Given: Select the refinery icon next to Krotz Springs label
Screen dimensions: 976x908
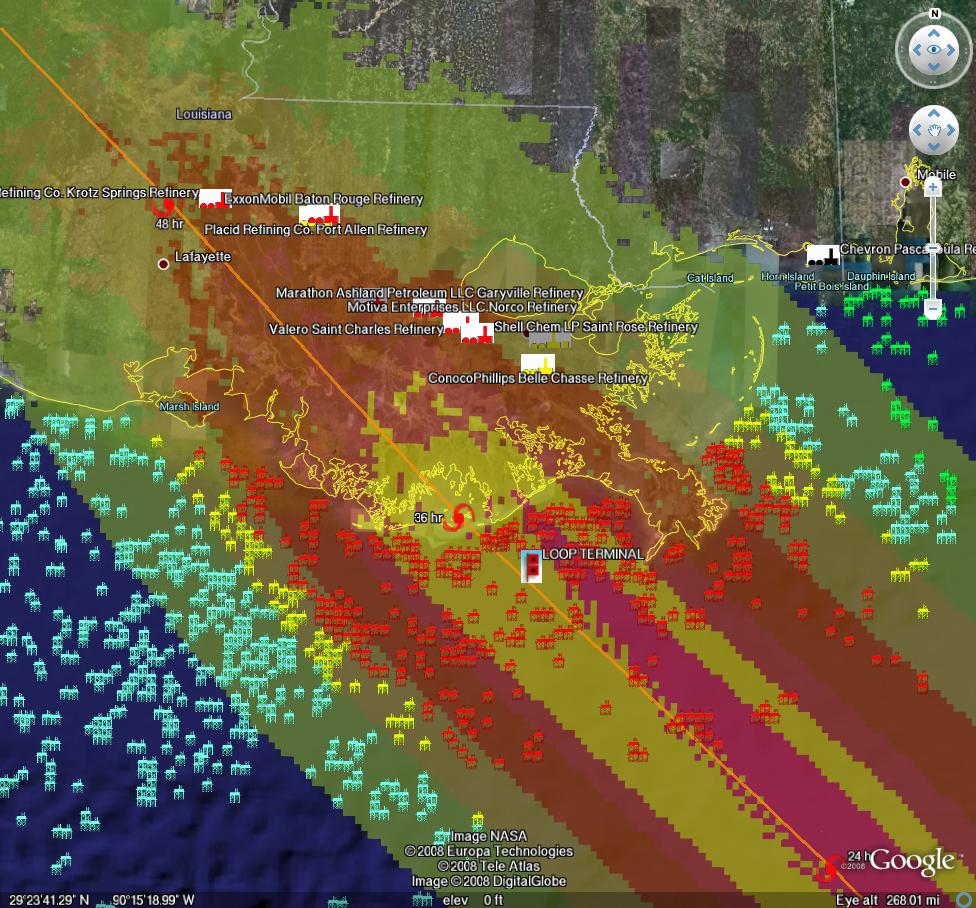Looking at the screenshot, I should [215, 199].
